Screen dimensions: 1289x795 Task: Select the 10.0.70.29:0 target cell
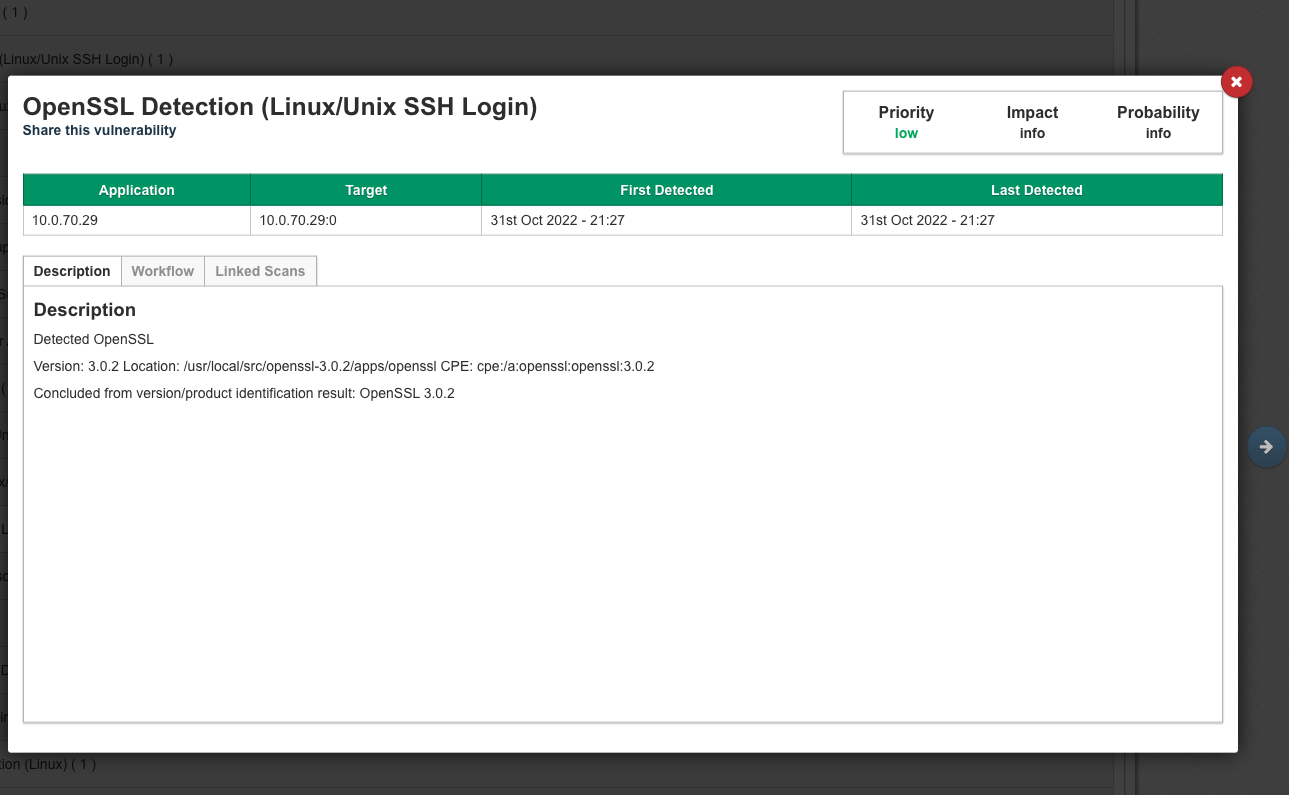298,220
